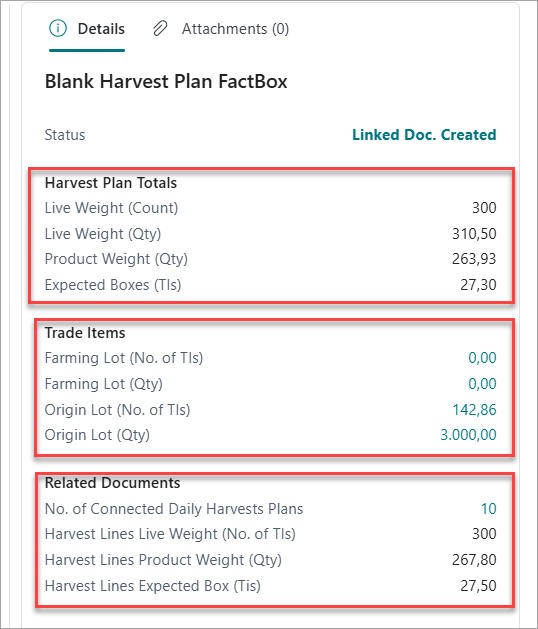Screen dimensions: 538x629
Task: Select the Live Weight (Count) value 300
Action: (x=484, y=208)
